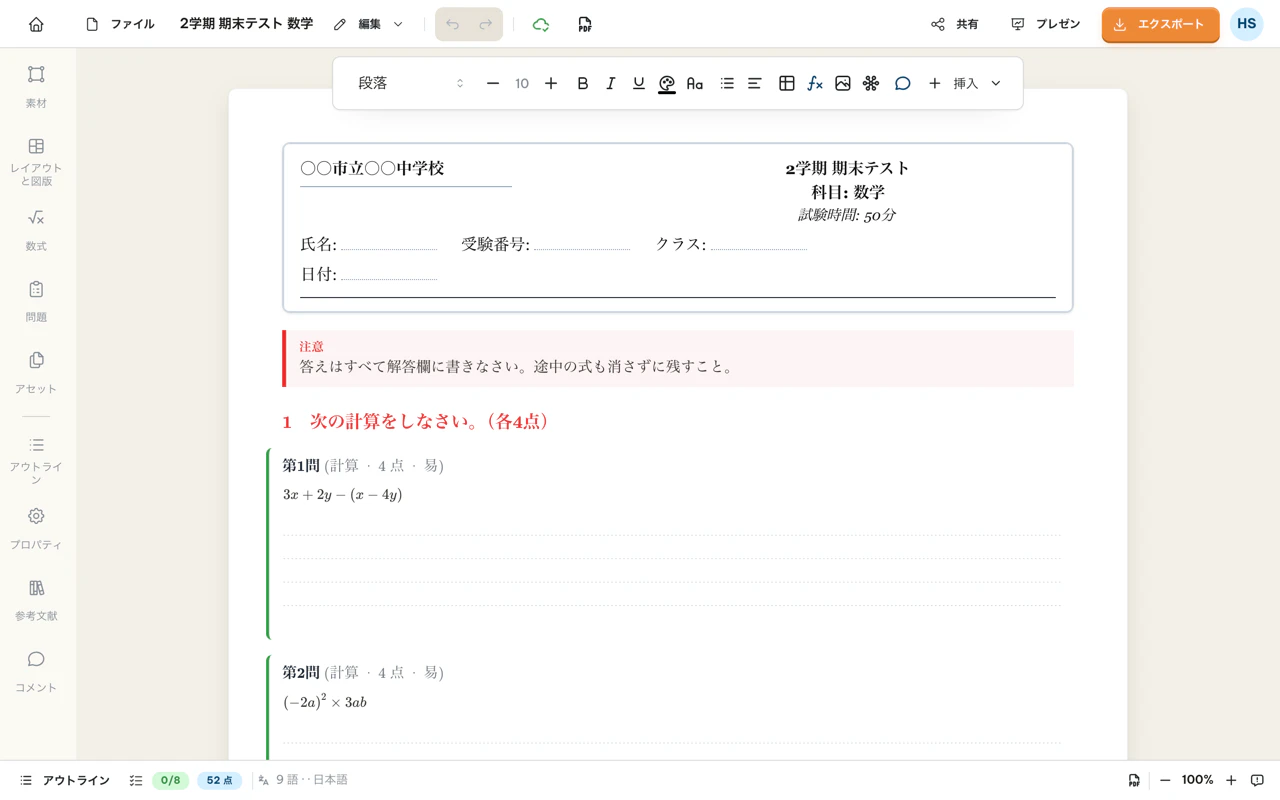Viewport: 1280px width, 800px height.
Task: Open the HS user avatar menu
Action: pos(1246,24)
